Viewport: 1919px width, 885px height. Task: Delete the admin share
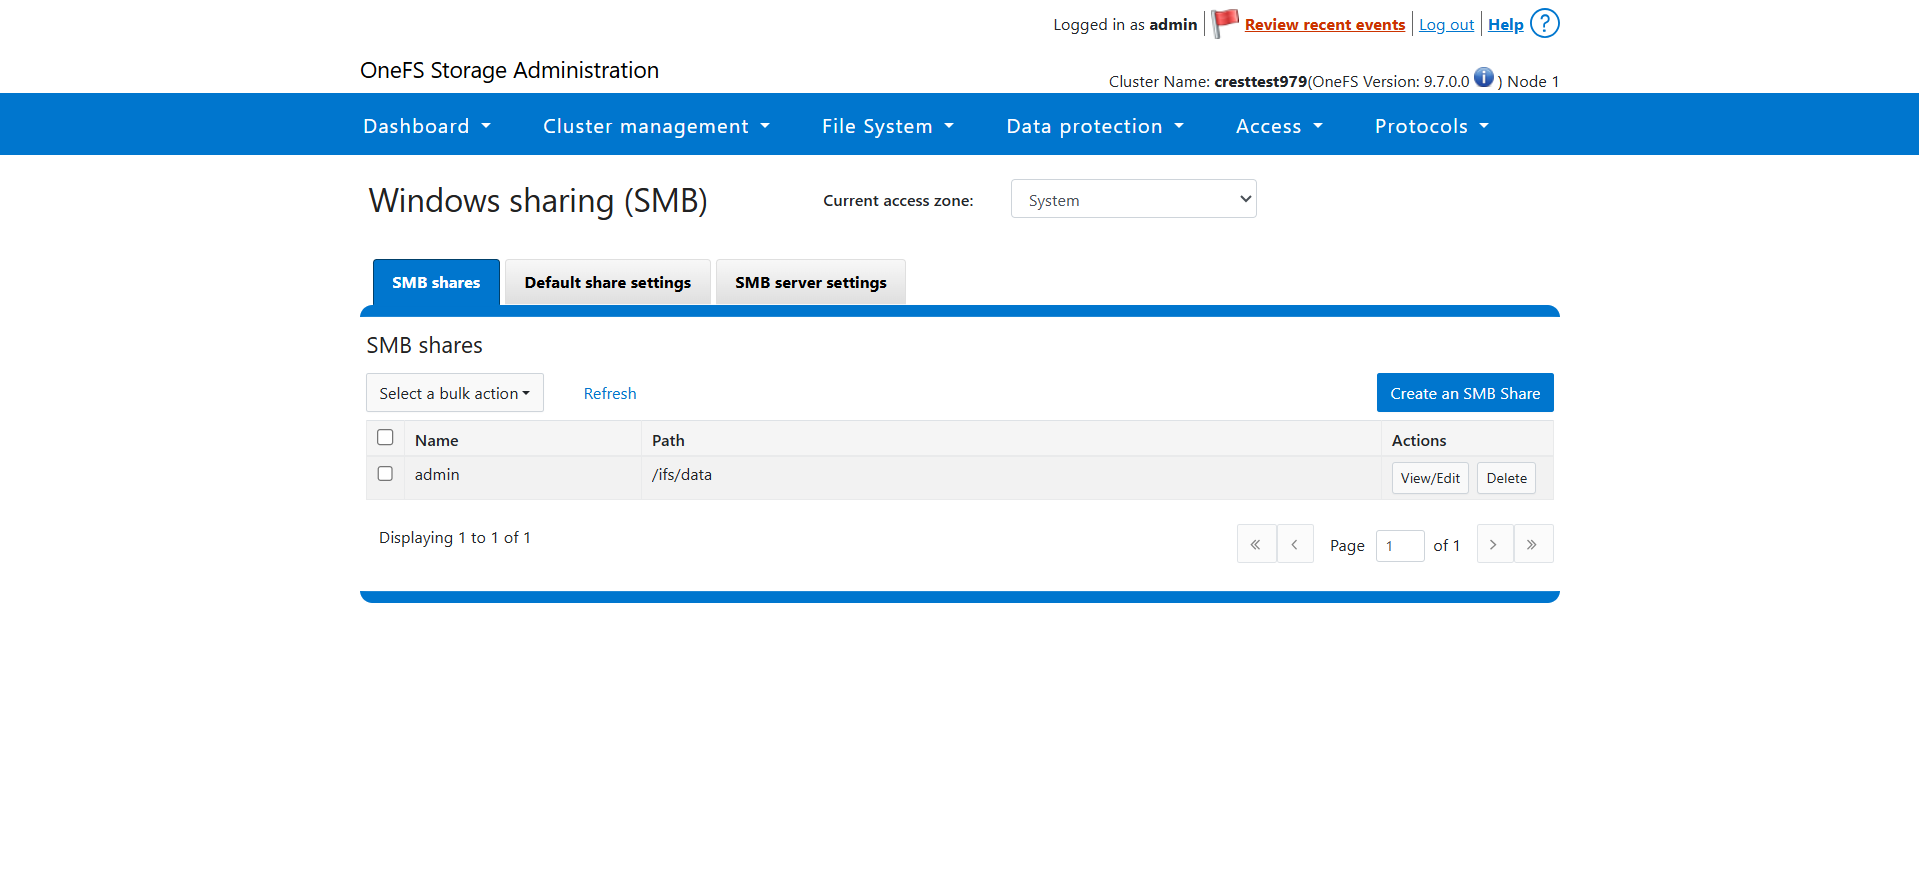pos(1506,478)
